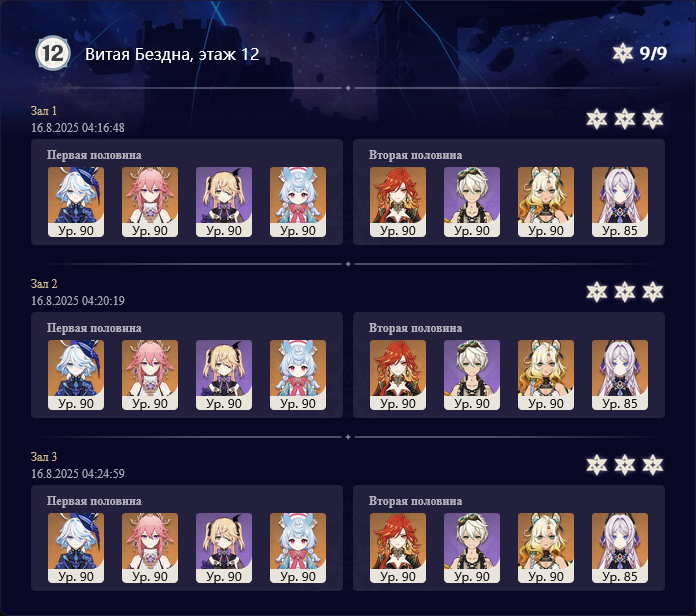Click the floor 12 badge icon
696x616 pixels.
point(53,53)
